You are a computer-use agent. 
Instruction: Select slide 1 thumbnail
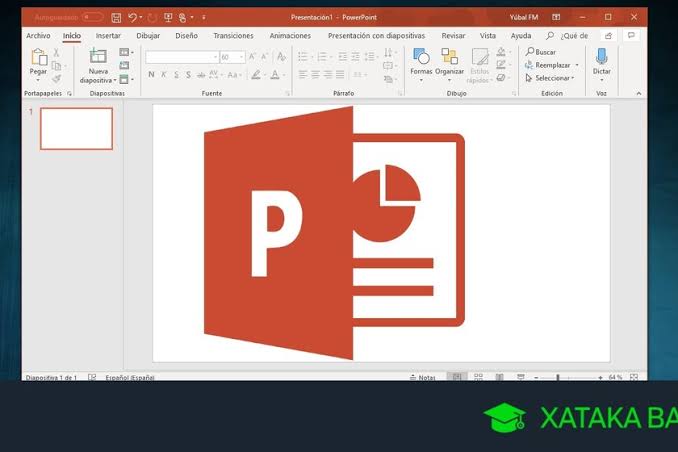pyautogui.click(x=77, y=129)
